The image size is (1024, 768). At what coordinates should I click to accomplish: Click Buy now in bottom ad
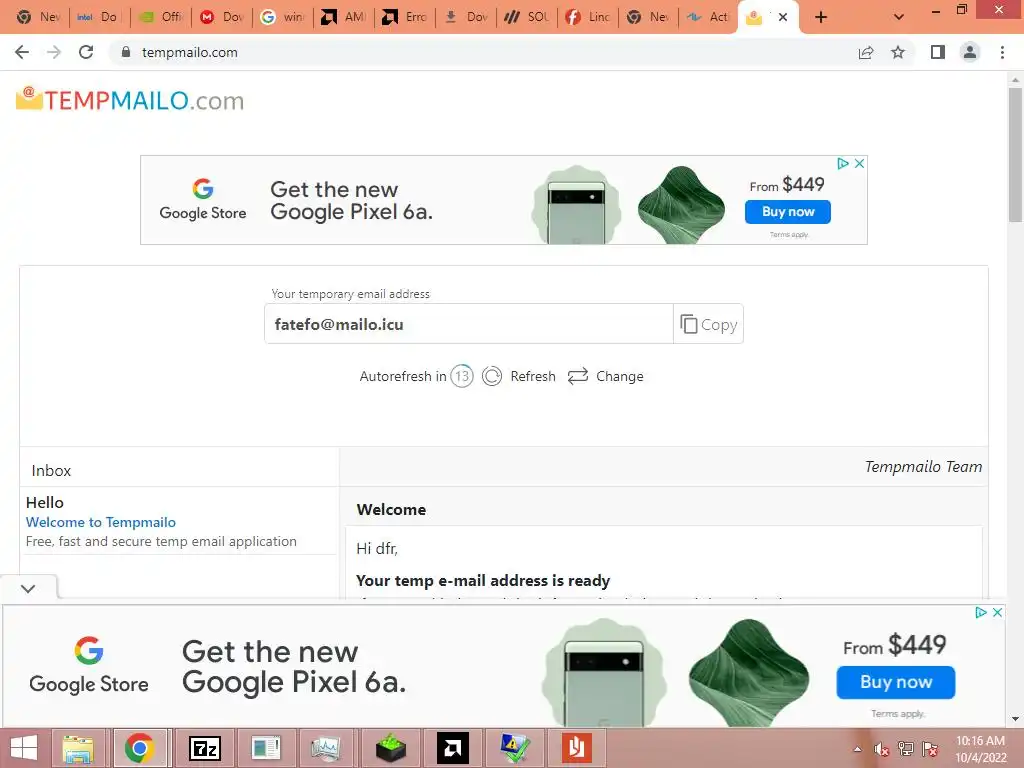[x=895, y=682]
